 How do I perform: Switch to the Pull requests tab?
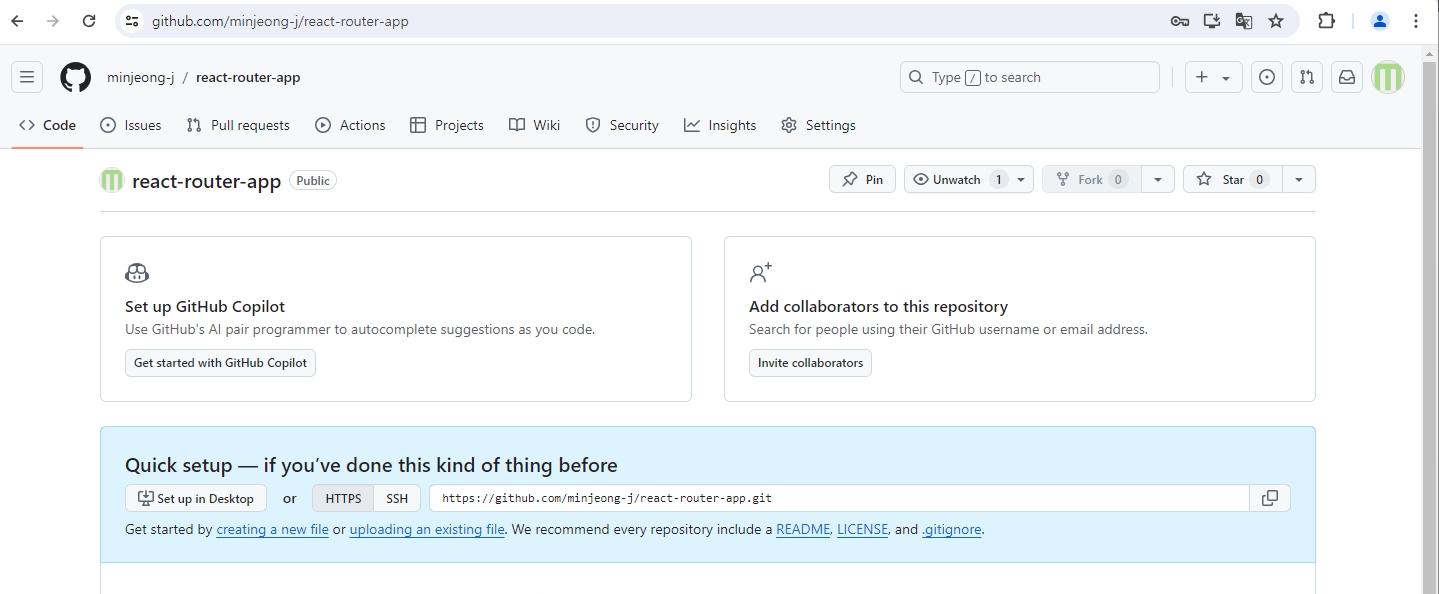(x=238, y=125)
